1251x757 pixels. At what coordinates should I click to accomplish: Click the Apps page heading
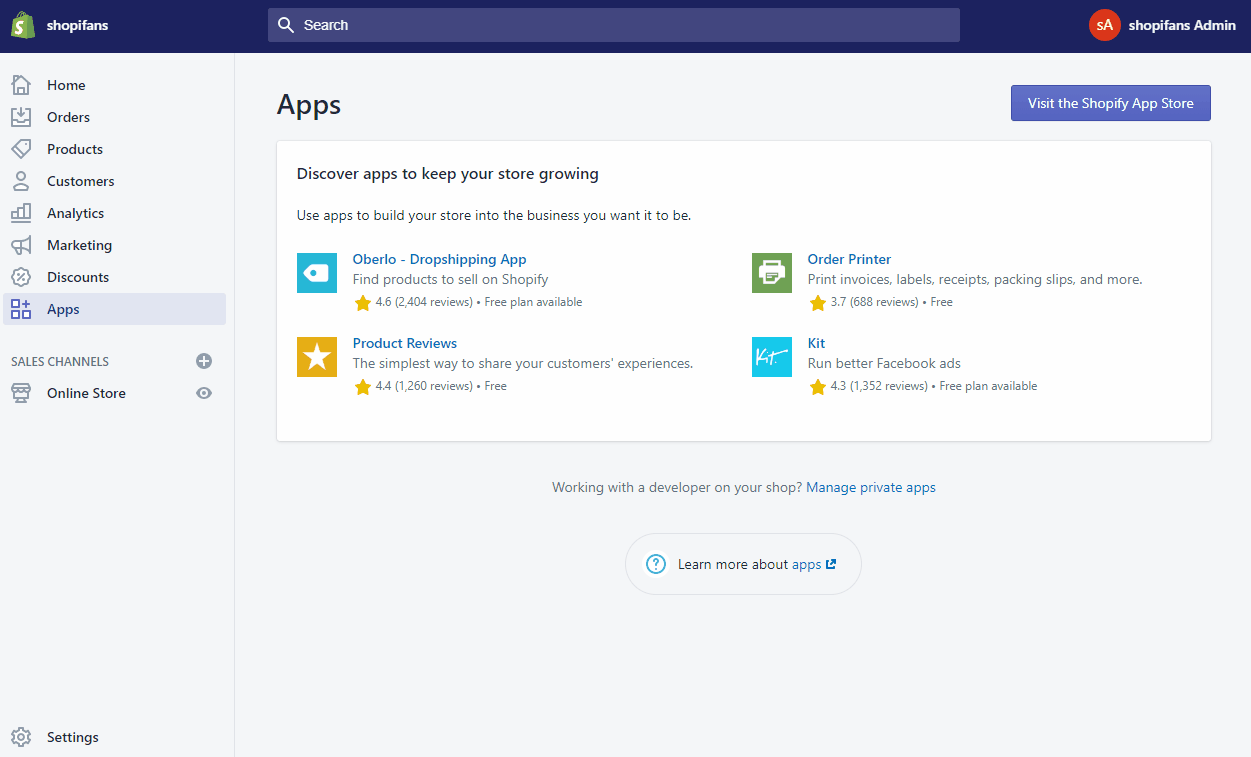(x=309, y=105)
